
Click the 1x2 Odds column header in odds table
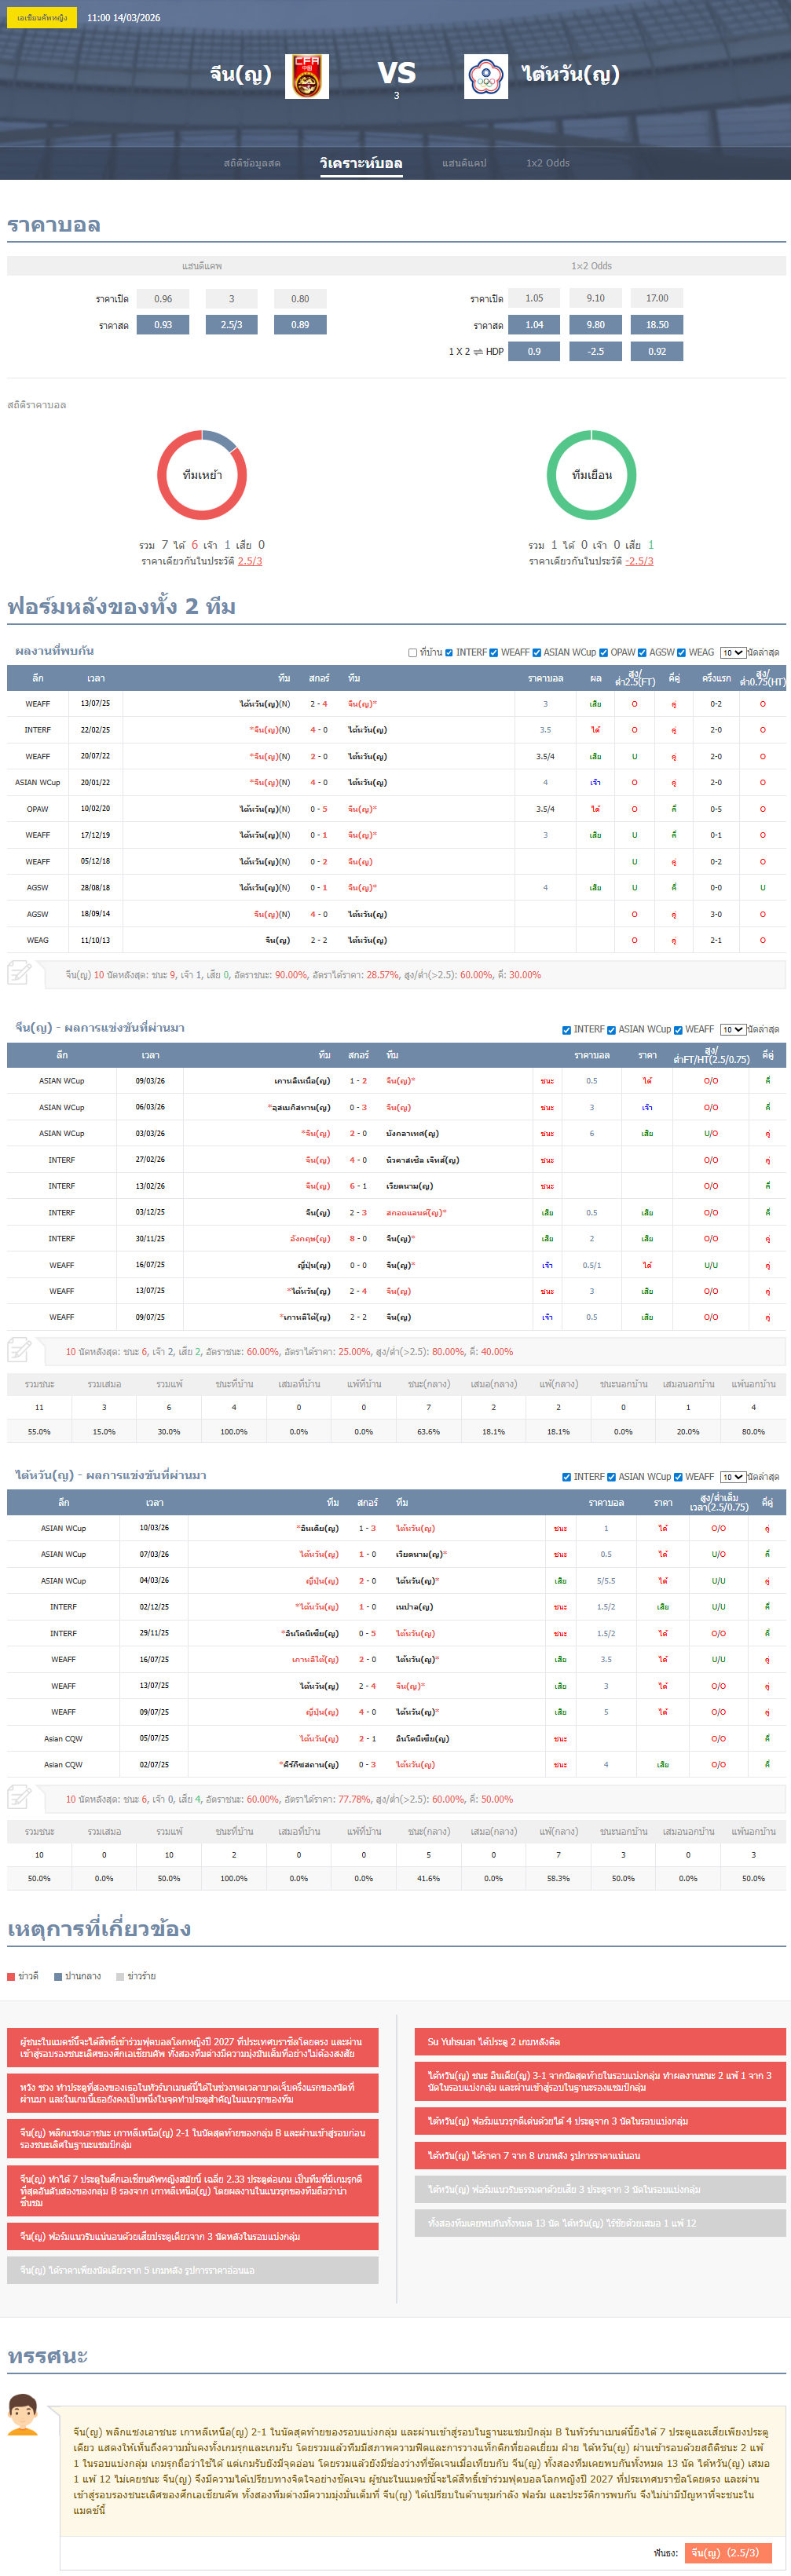click(x=591, y=266)
